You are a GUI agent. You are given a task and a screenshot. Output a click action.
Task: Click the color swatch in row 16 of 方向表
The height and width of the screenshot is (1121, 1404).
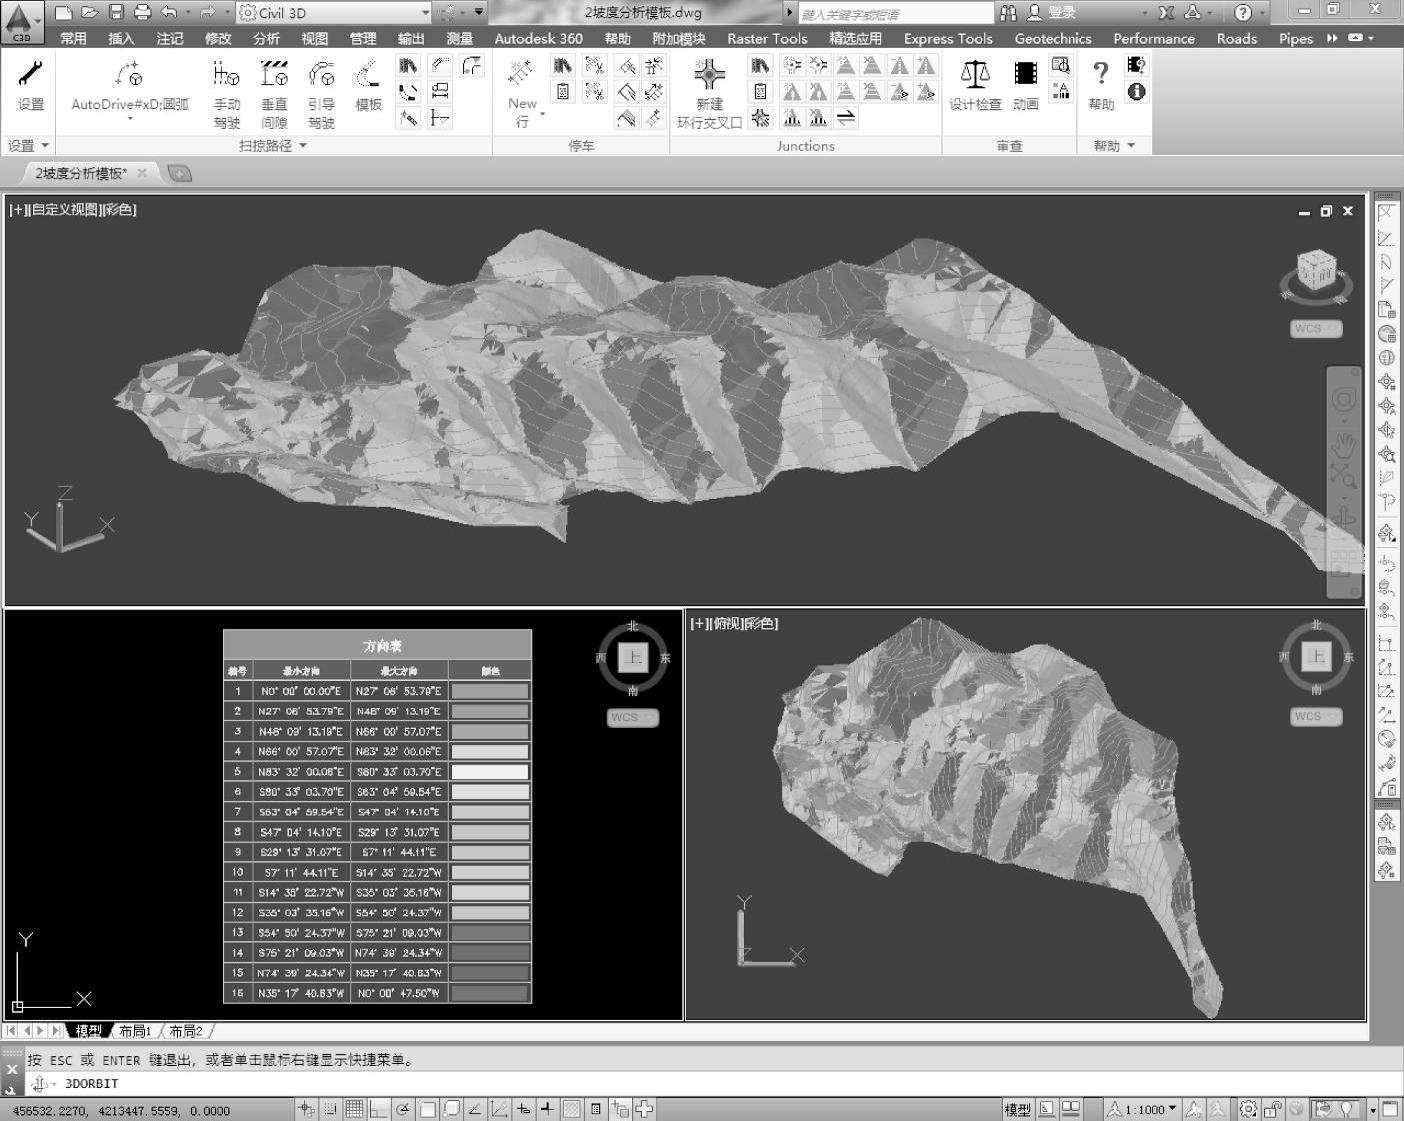click(490, 993)
